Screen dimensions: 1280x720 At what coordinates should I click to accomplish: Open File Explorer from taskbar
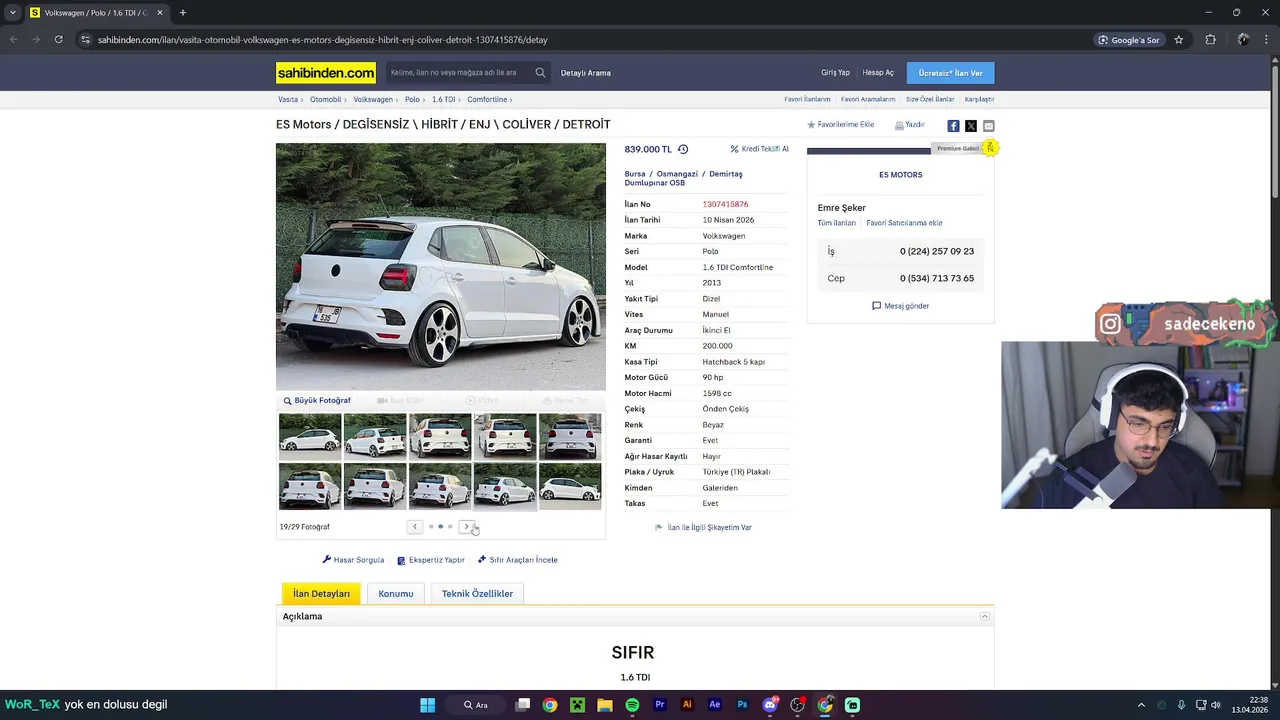(605, 705)
